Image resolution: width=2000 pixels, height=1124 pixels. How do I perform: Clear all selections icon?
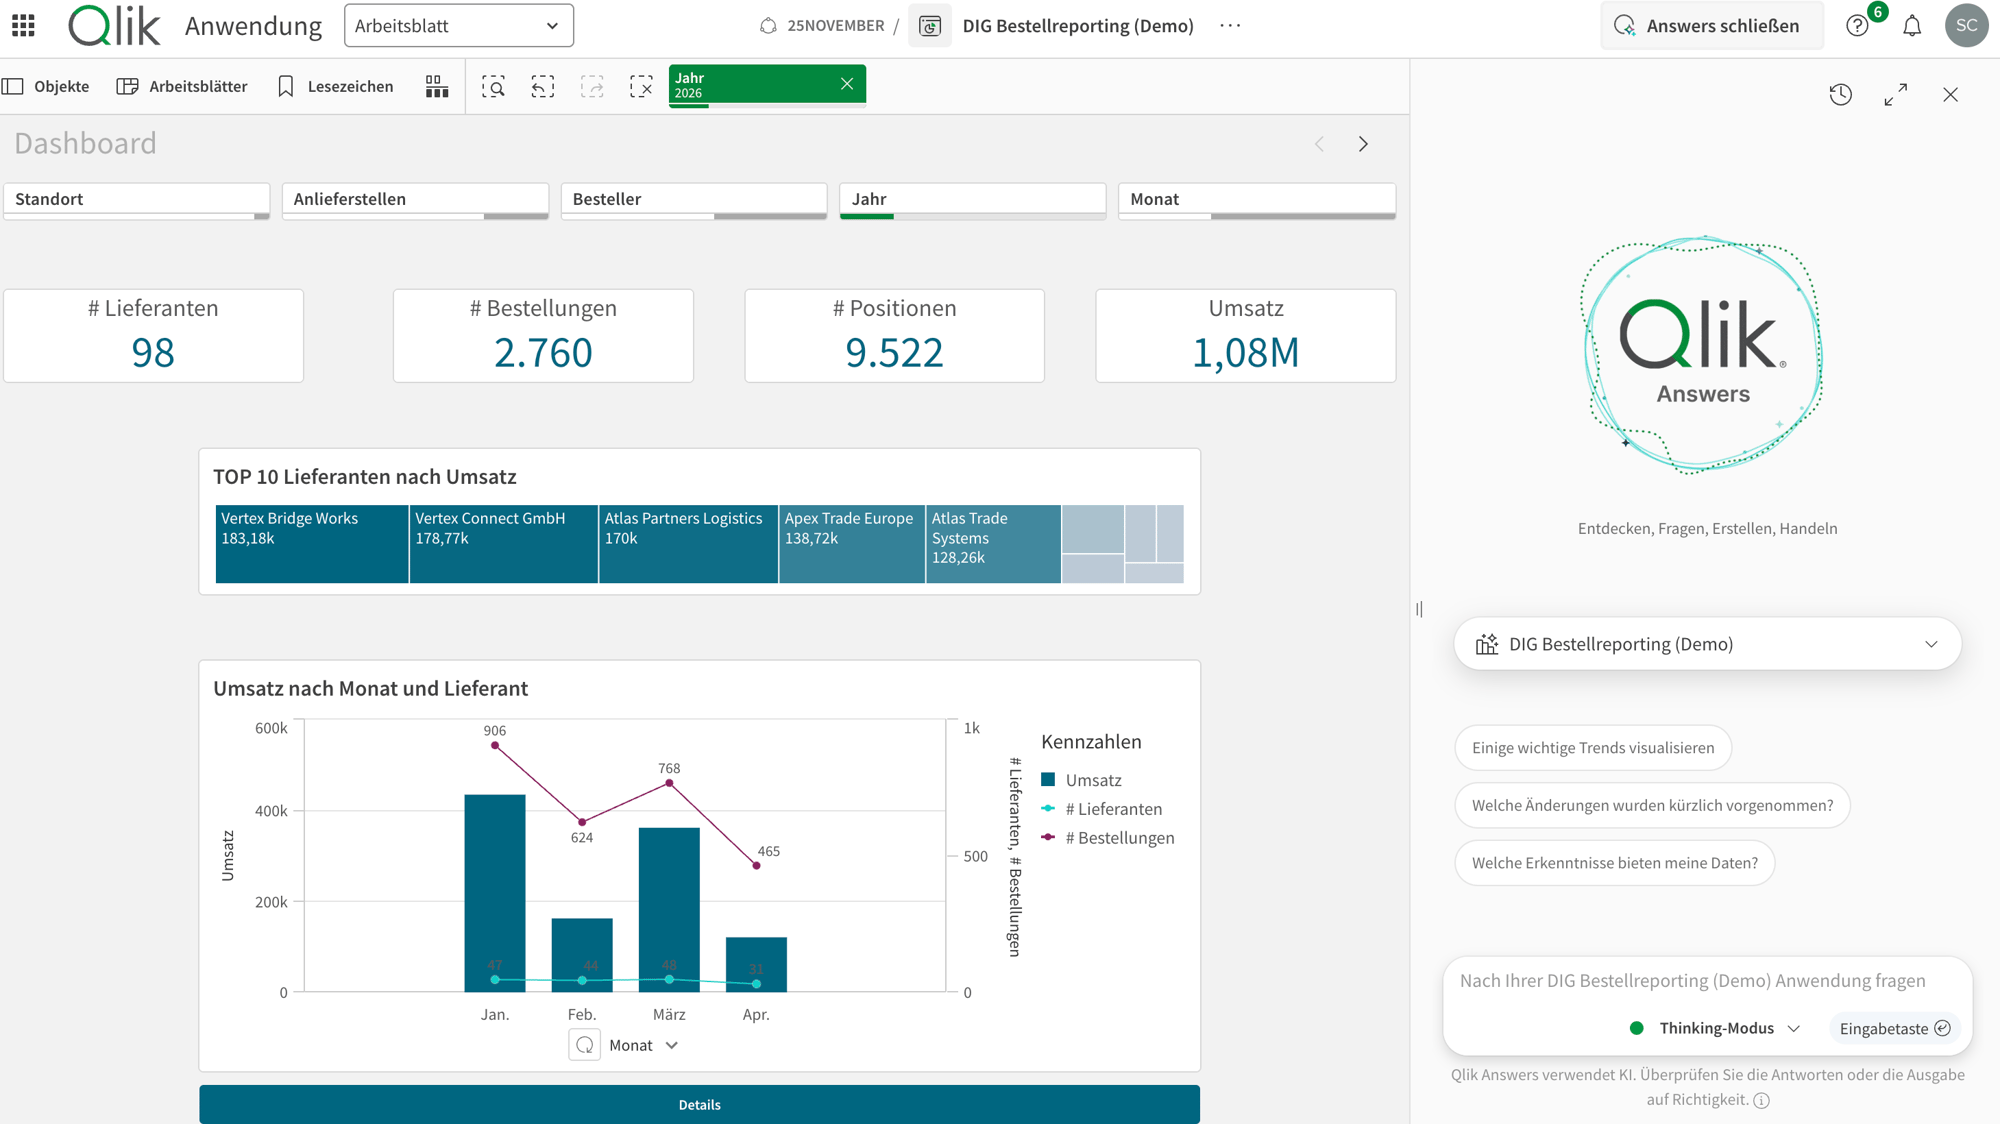pos(641,87)
